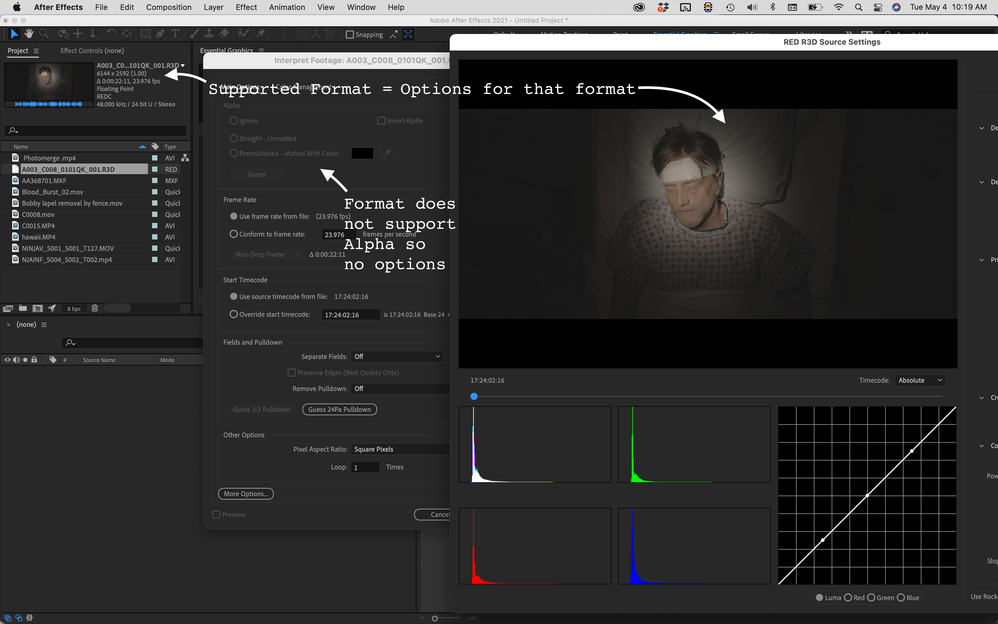Select 'Use source timecode from file'
The image size is (998, 624).
234,297
